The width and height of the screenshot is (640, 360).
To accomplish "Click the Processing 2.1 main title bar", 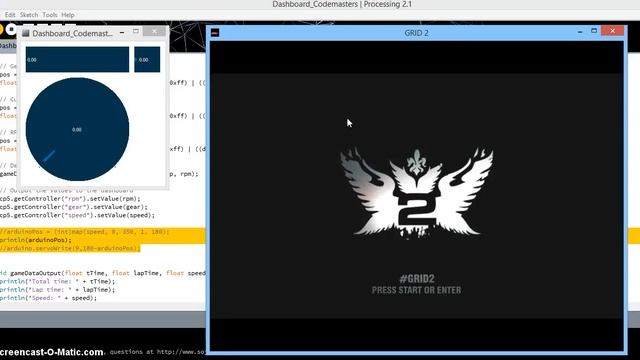I will coord(342,4).
